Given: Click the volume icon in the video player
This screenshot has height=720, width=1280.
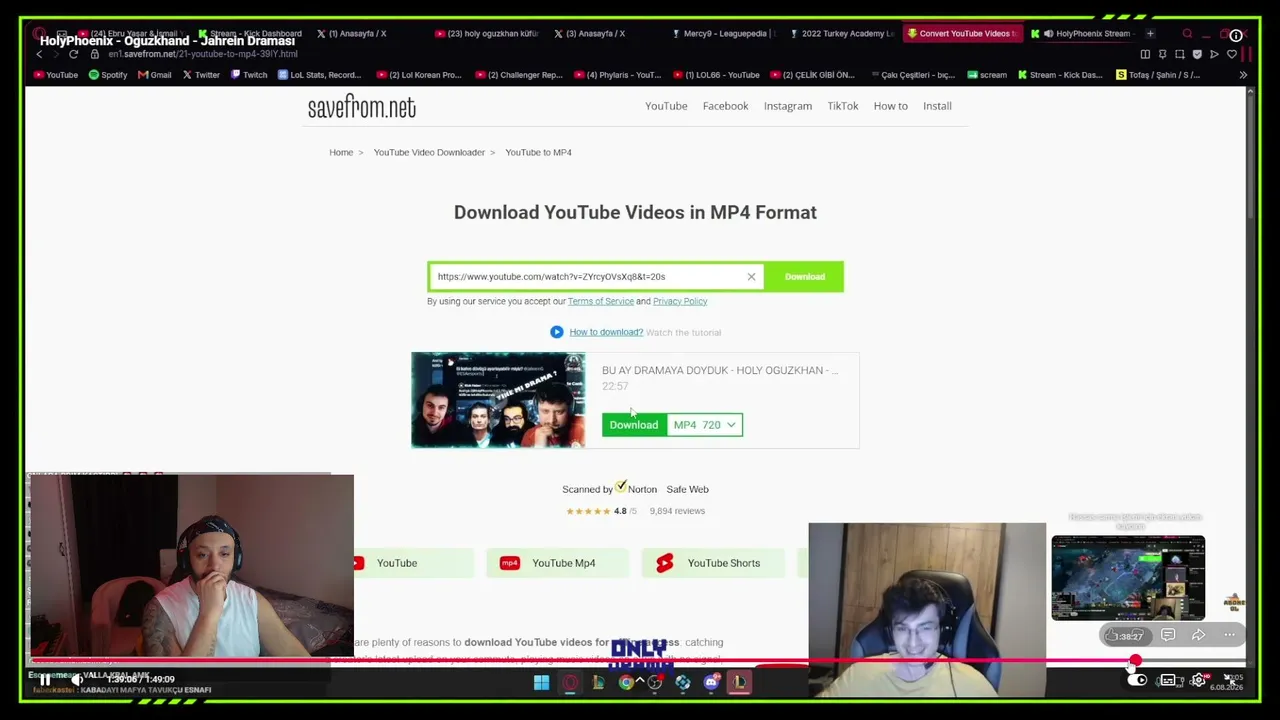Looking at the screenshot, I should point(77,680).
